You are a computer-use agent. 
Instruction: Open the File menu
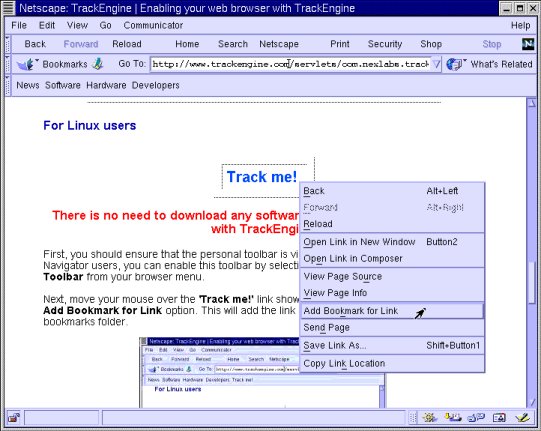pyautogui.click(x=19, y=25)
